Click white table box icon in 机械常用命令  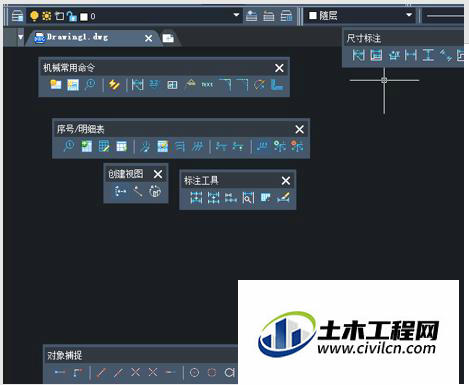point(172,85)
